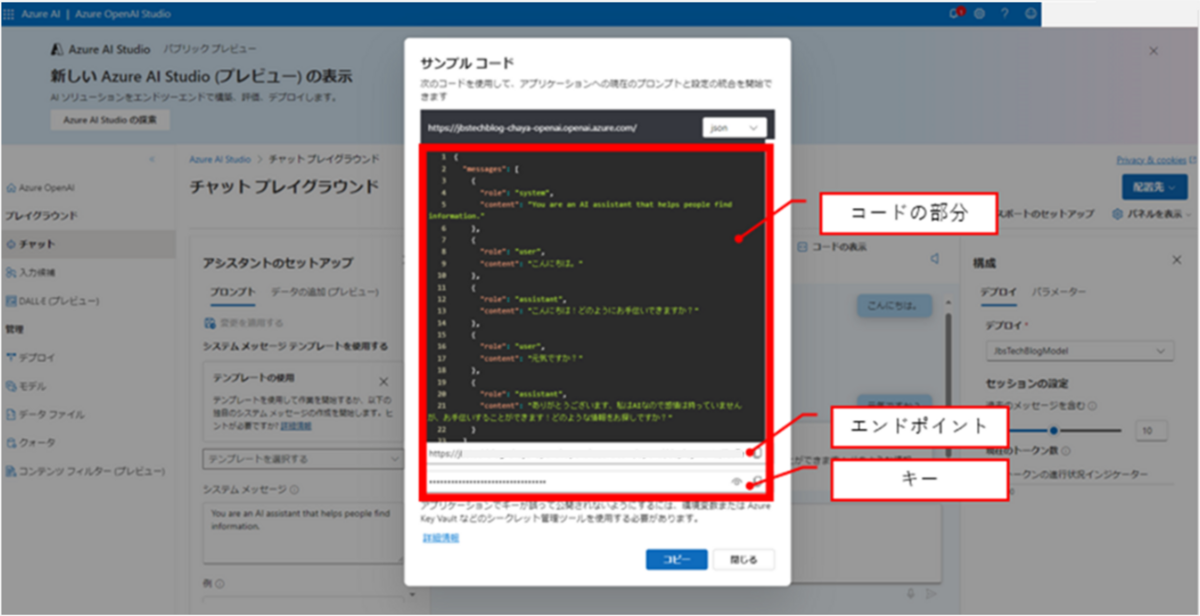The width and height of the screenshot is (1200, 616).
Task: Open データ ファイル in the sidebar
Action: pos(44,413)
